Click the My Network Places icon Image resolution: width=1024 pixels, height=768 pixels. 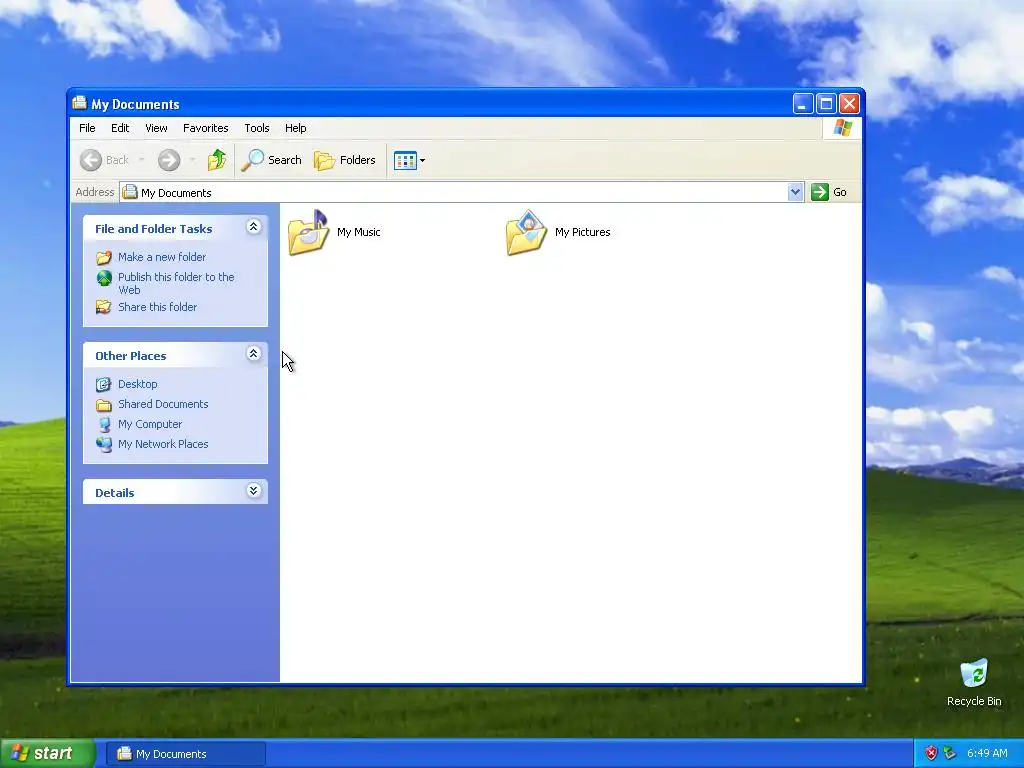tap(104, 445)
